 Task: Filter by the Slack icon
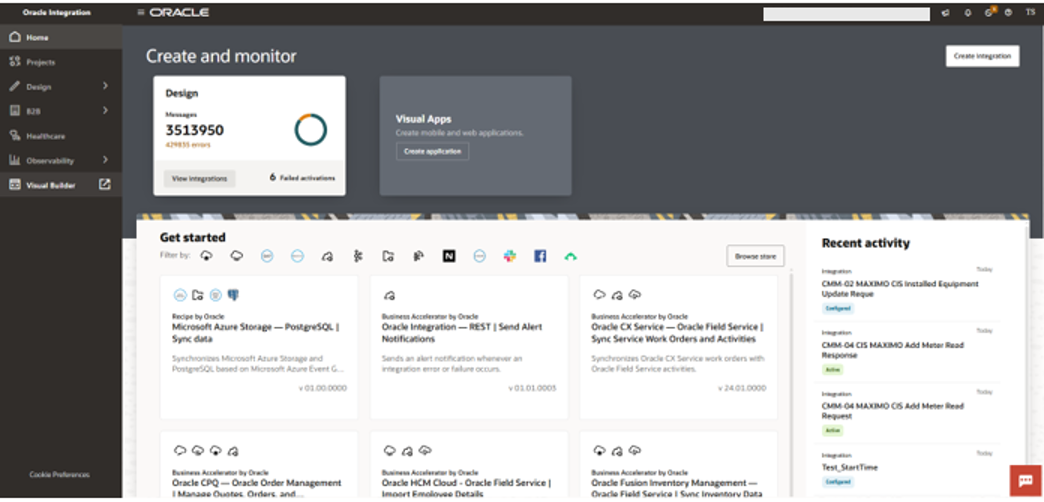(510, 256)
